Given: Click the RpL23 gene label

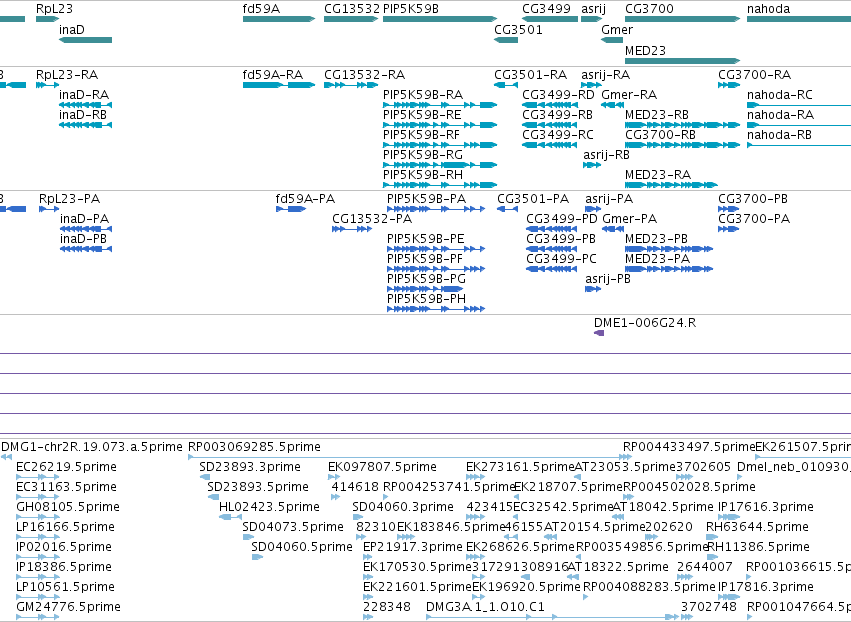Looking at the screenshot, I should point(54,9).
